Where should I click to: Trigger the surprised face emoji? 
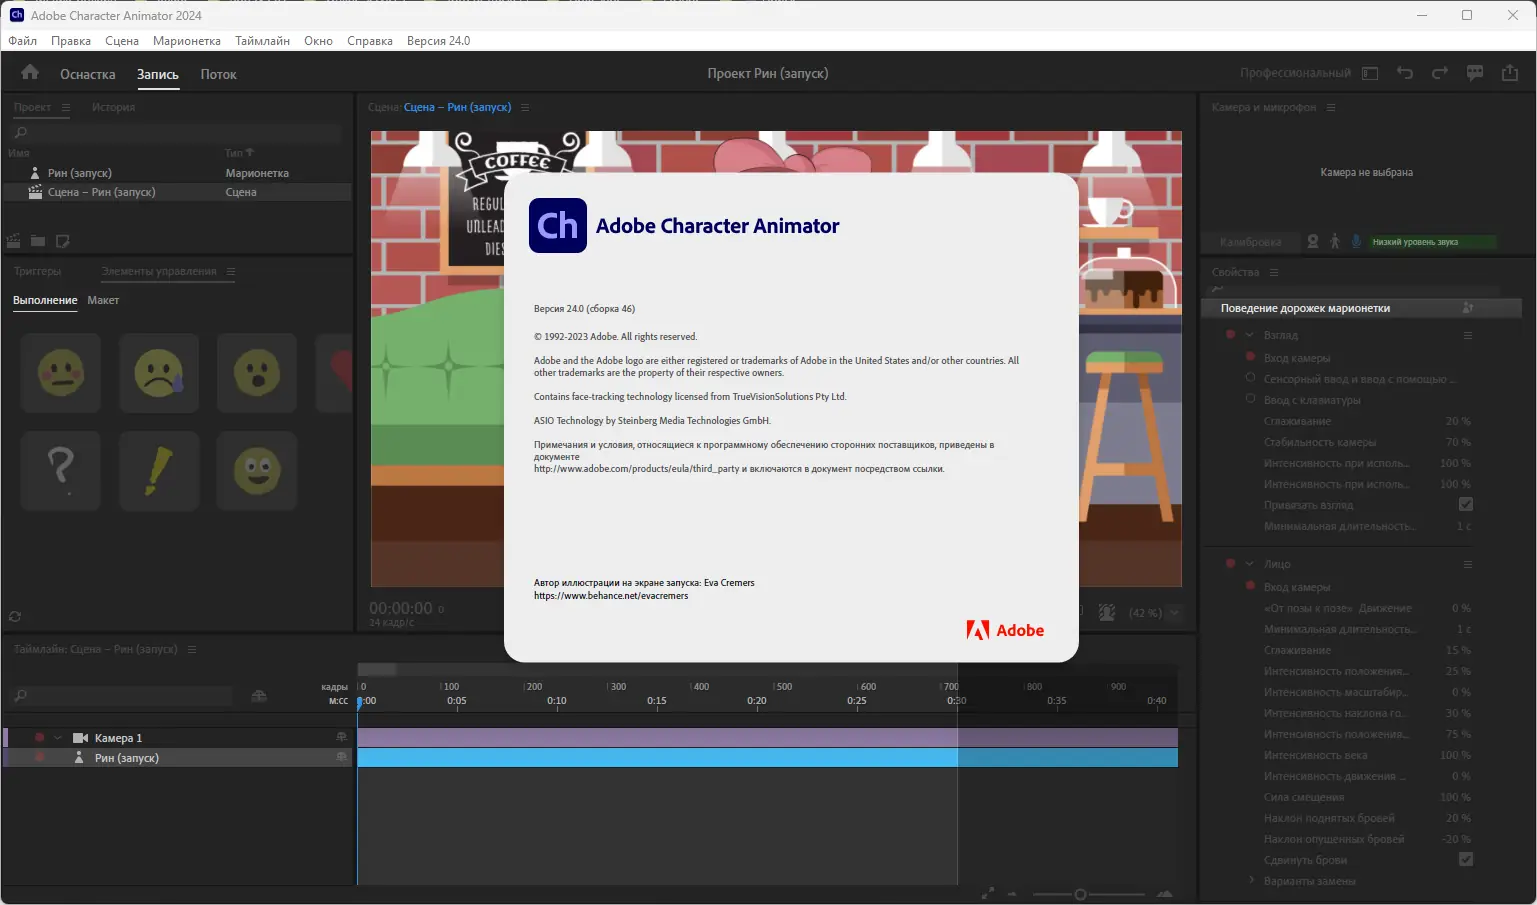(257, 373)
